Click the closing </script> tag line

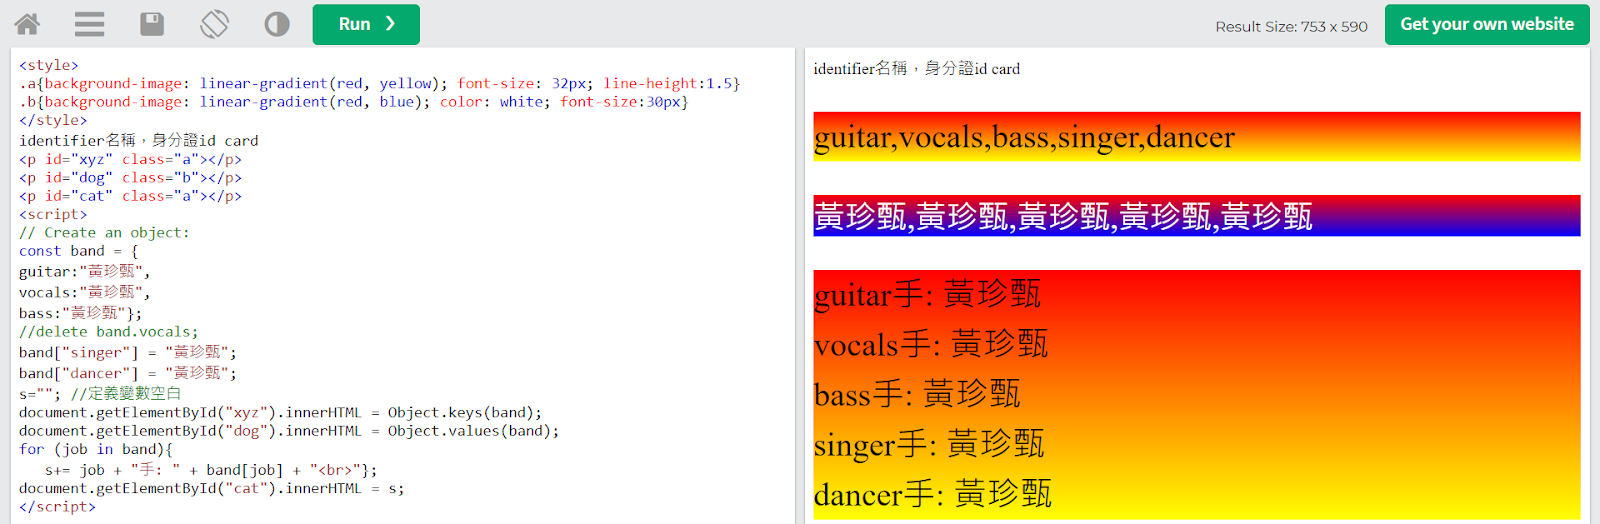coord(57,506)
